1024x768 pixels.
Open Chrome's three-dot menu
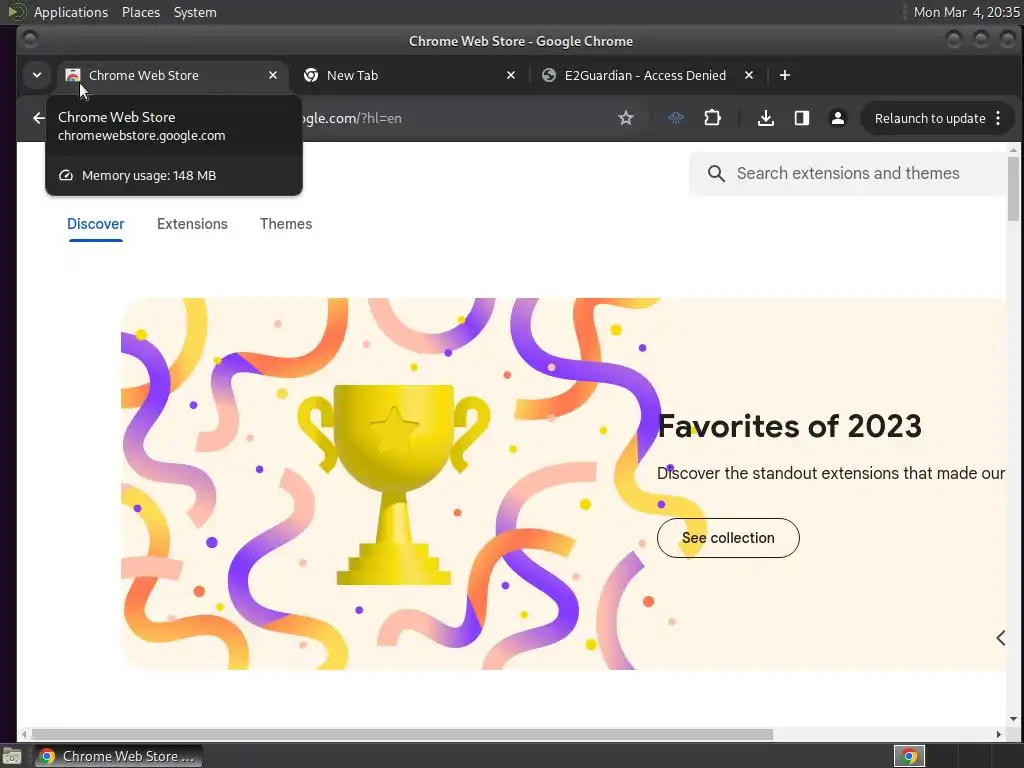pos(998,118)
